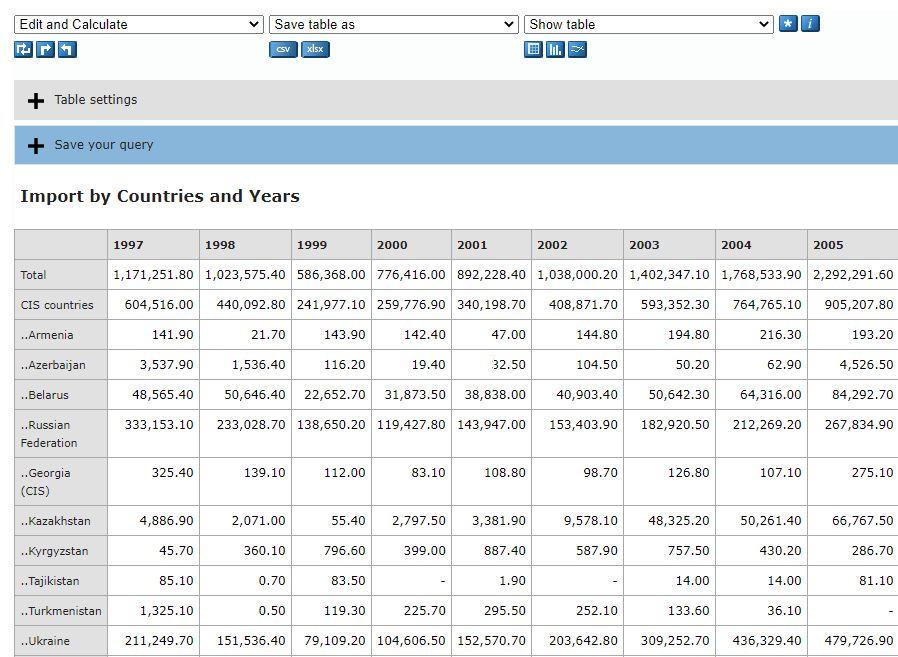Click Total 2005 value 2,292,291.60
This screenshot has height=657, width=898.
(x=853, y=275)
